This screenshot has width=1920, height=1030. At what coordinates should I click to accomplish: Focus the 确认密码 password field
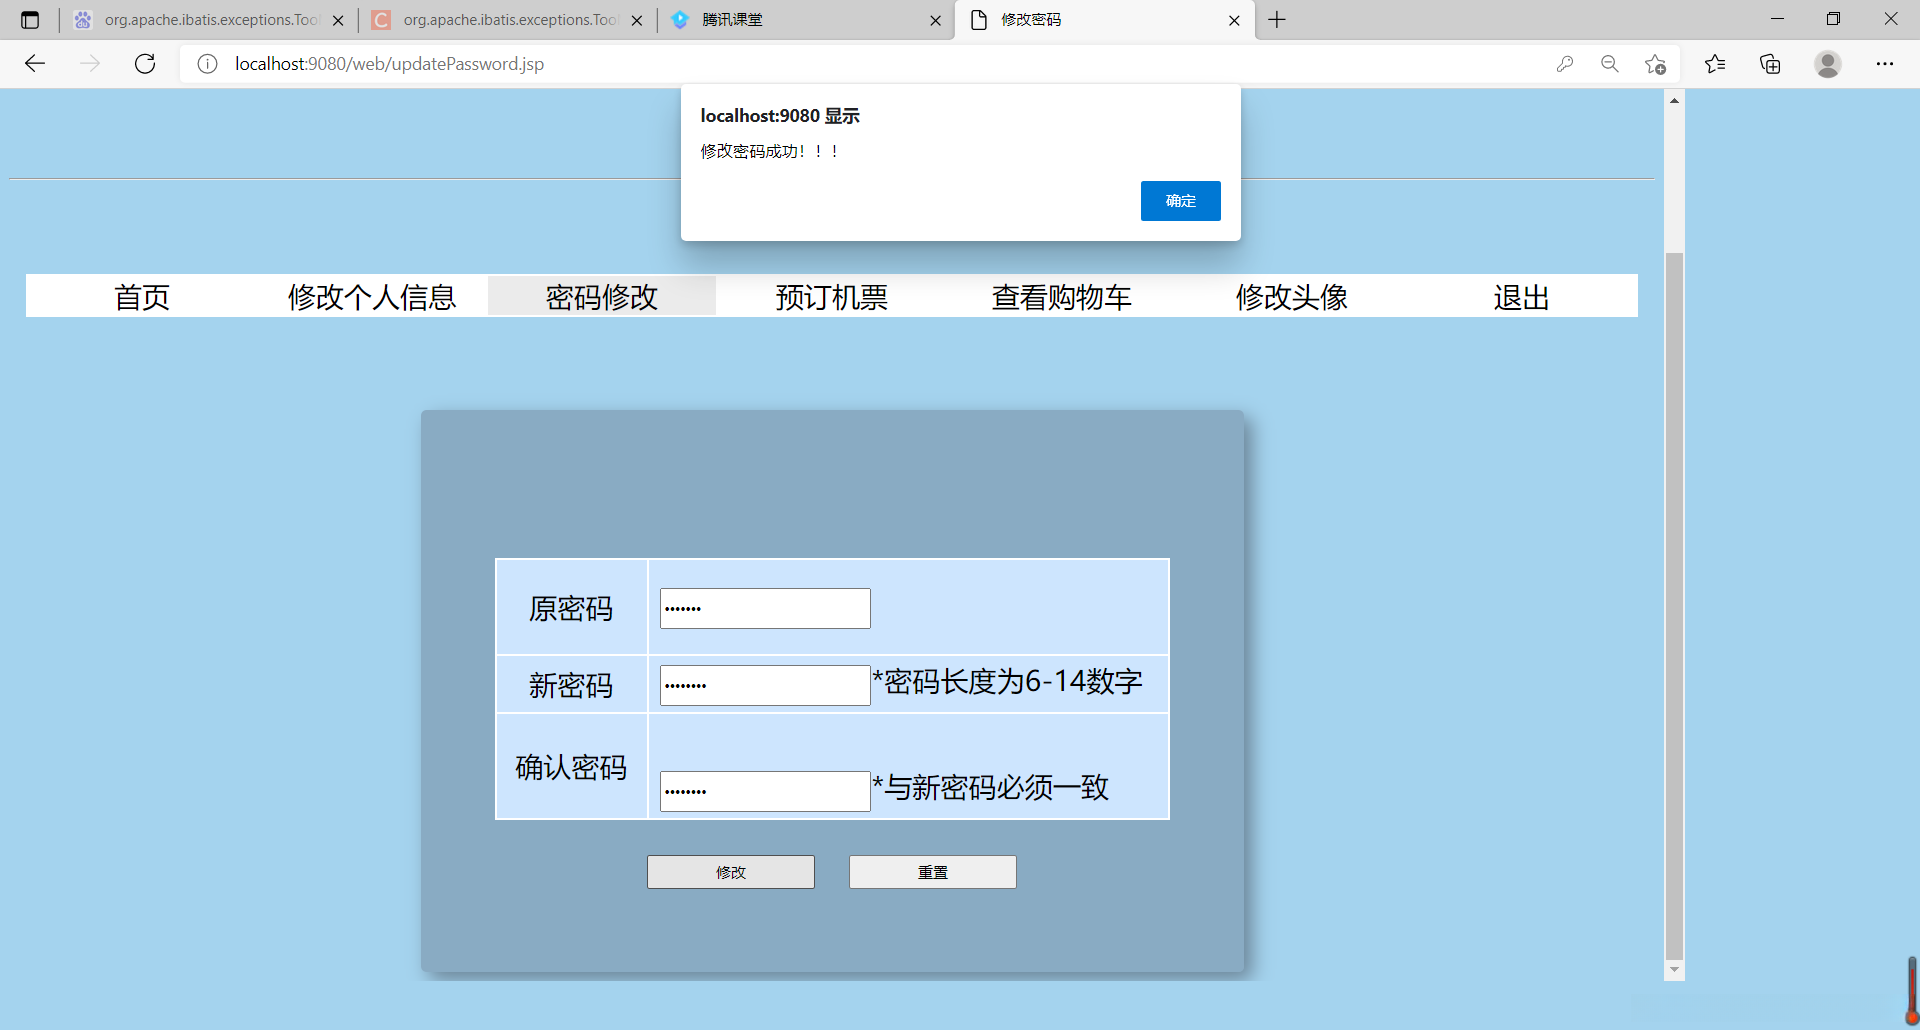(765, 791)
